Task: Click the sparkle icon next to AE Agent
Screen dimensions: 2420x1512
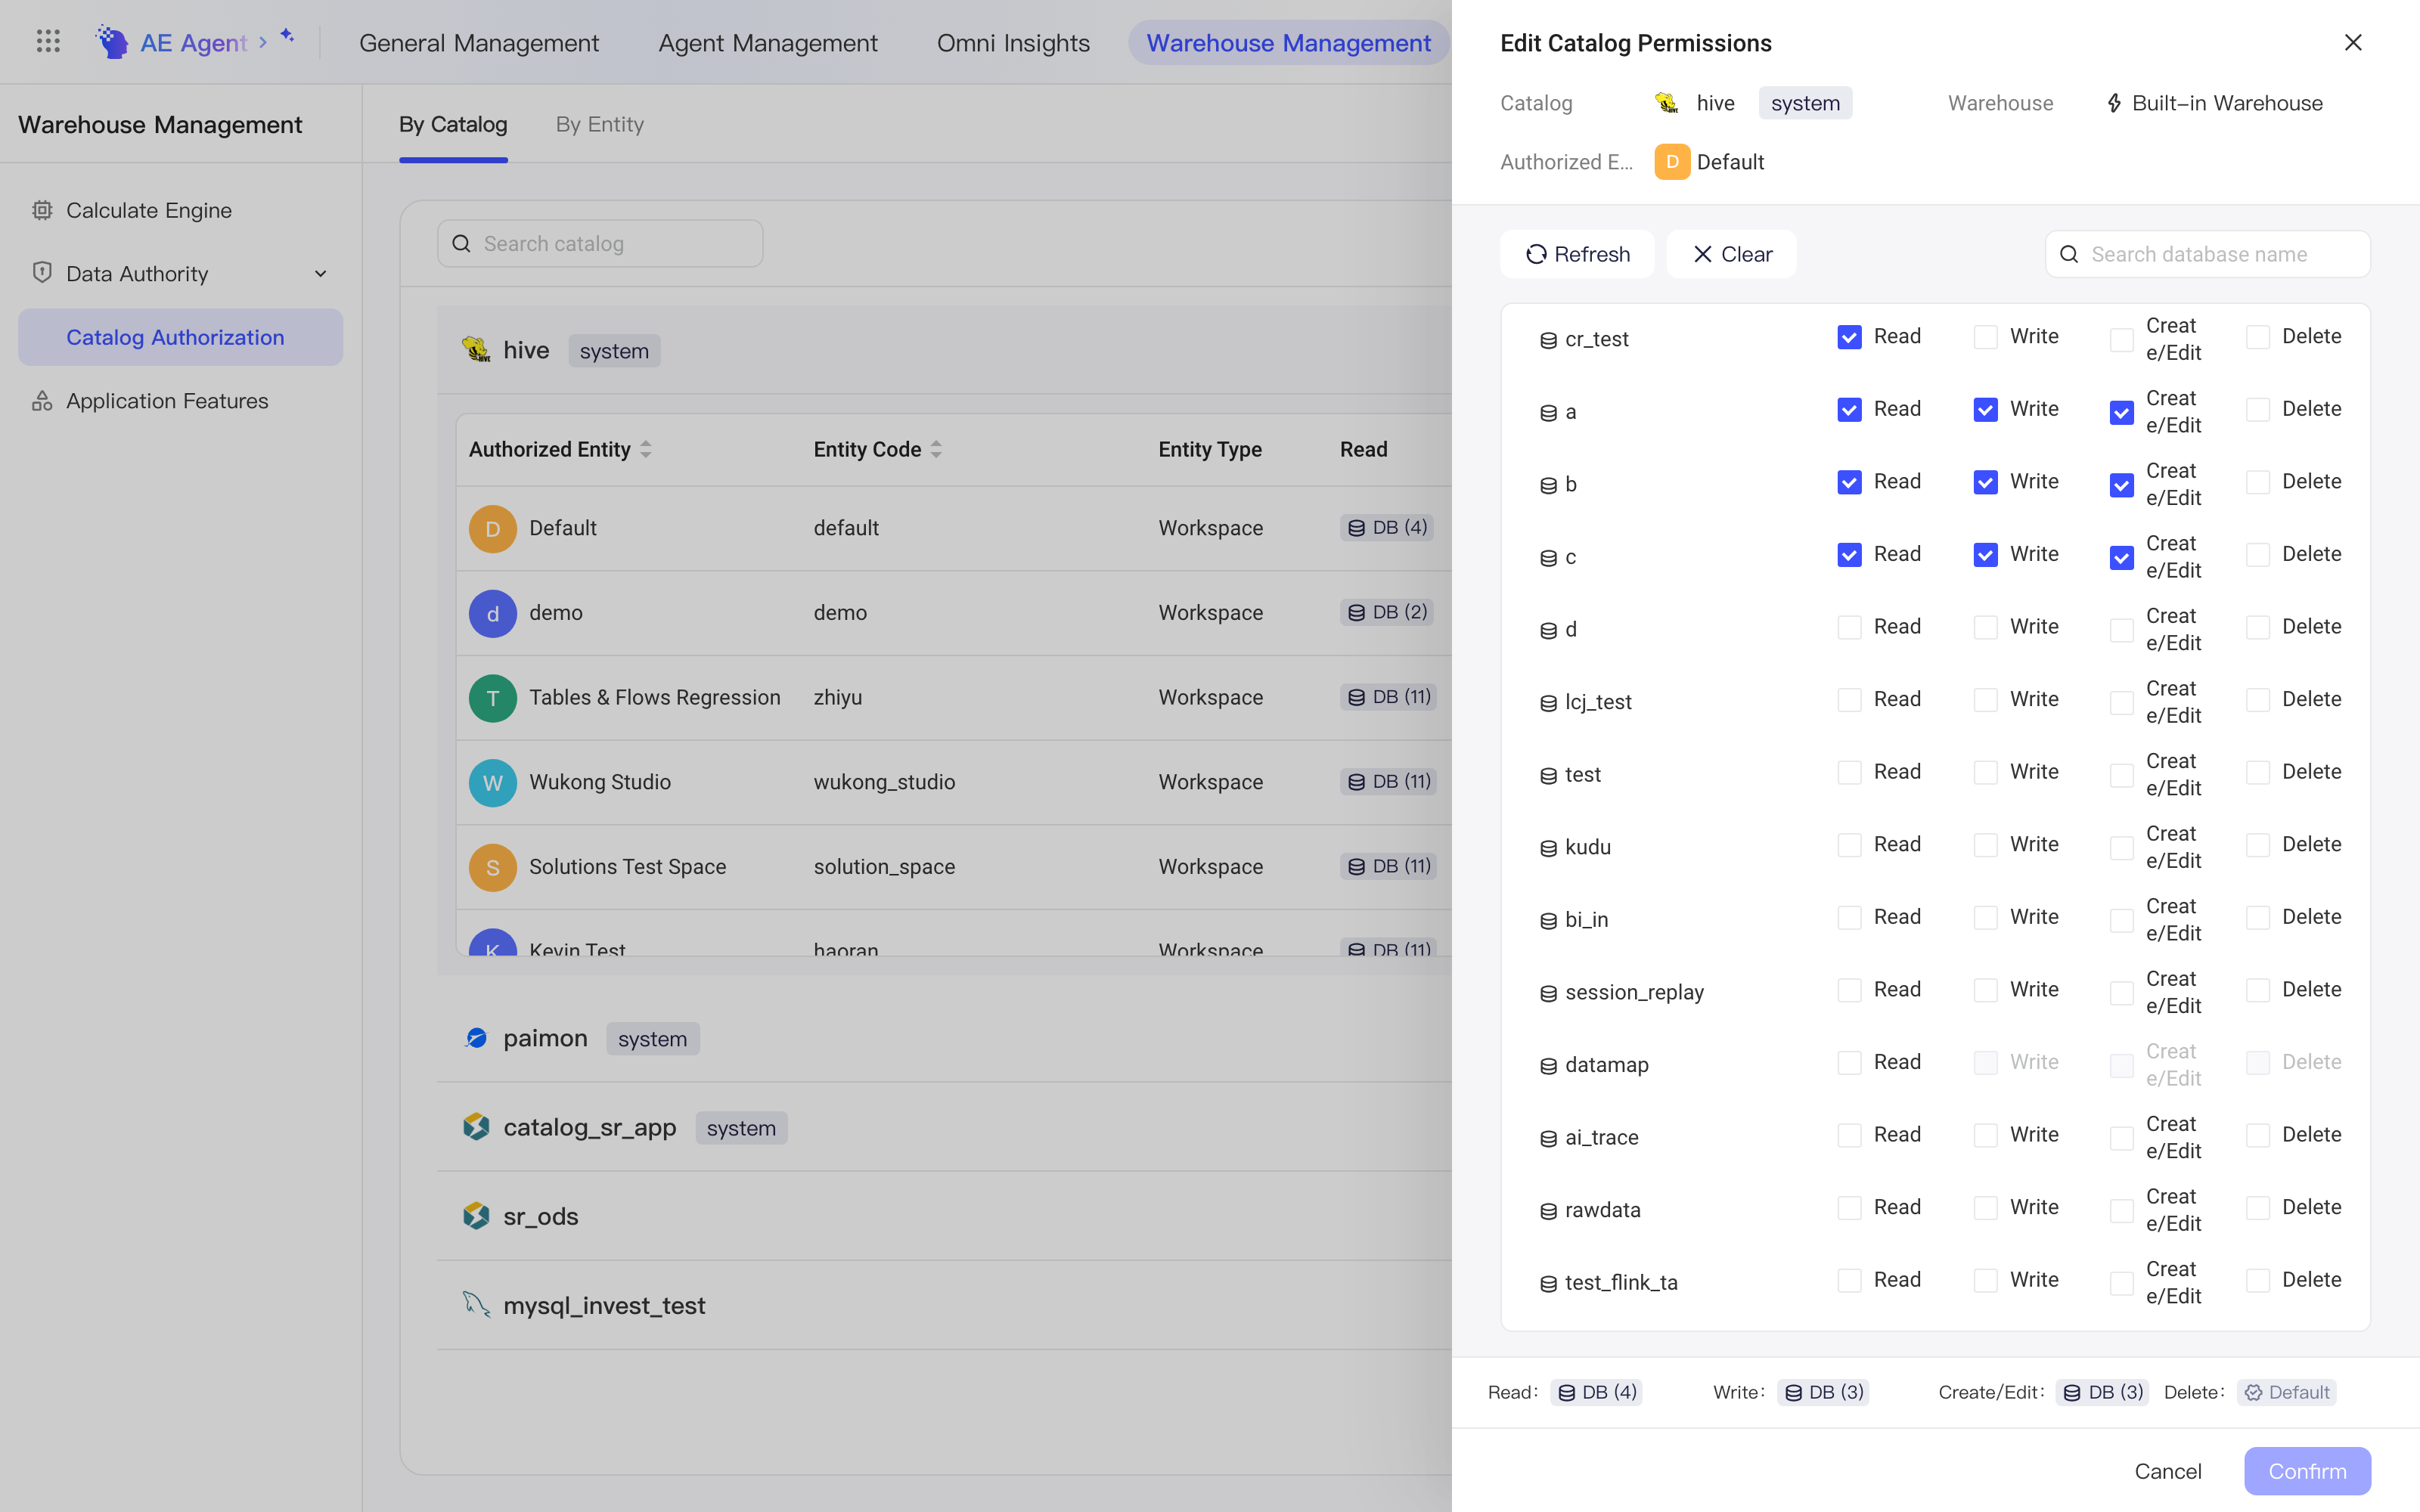Action: (287, 36)
